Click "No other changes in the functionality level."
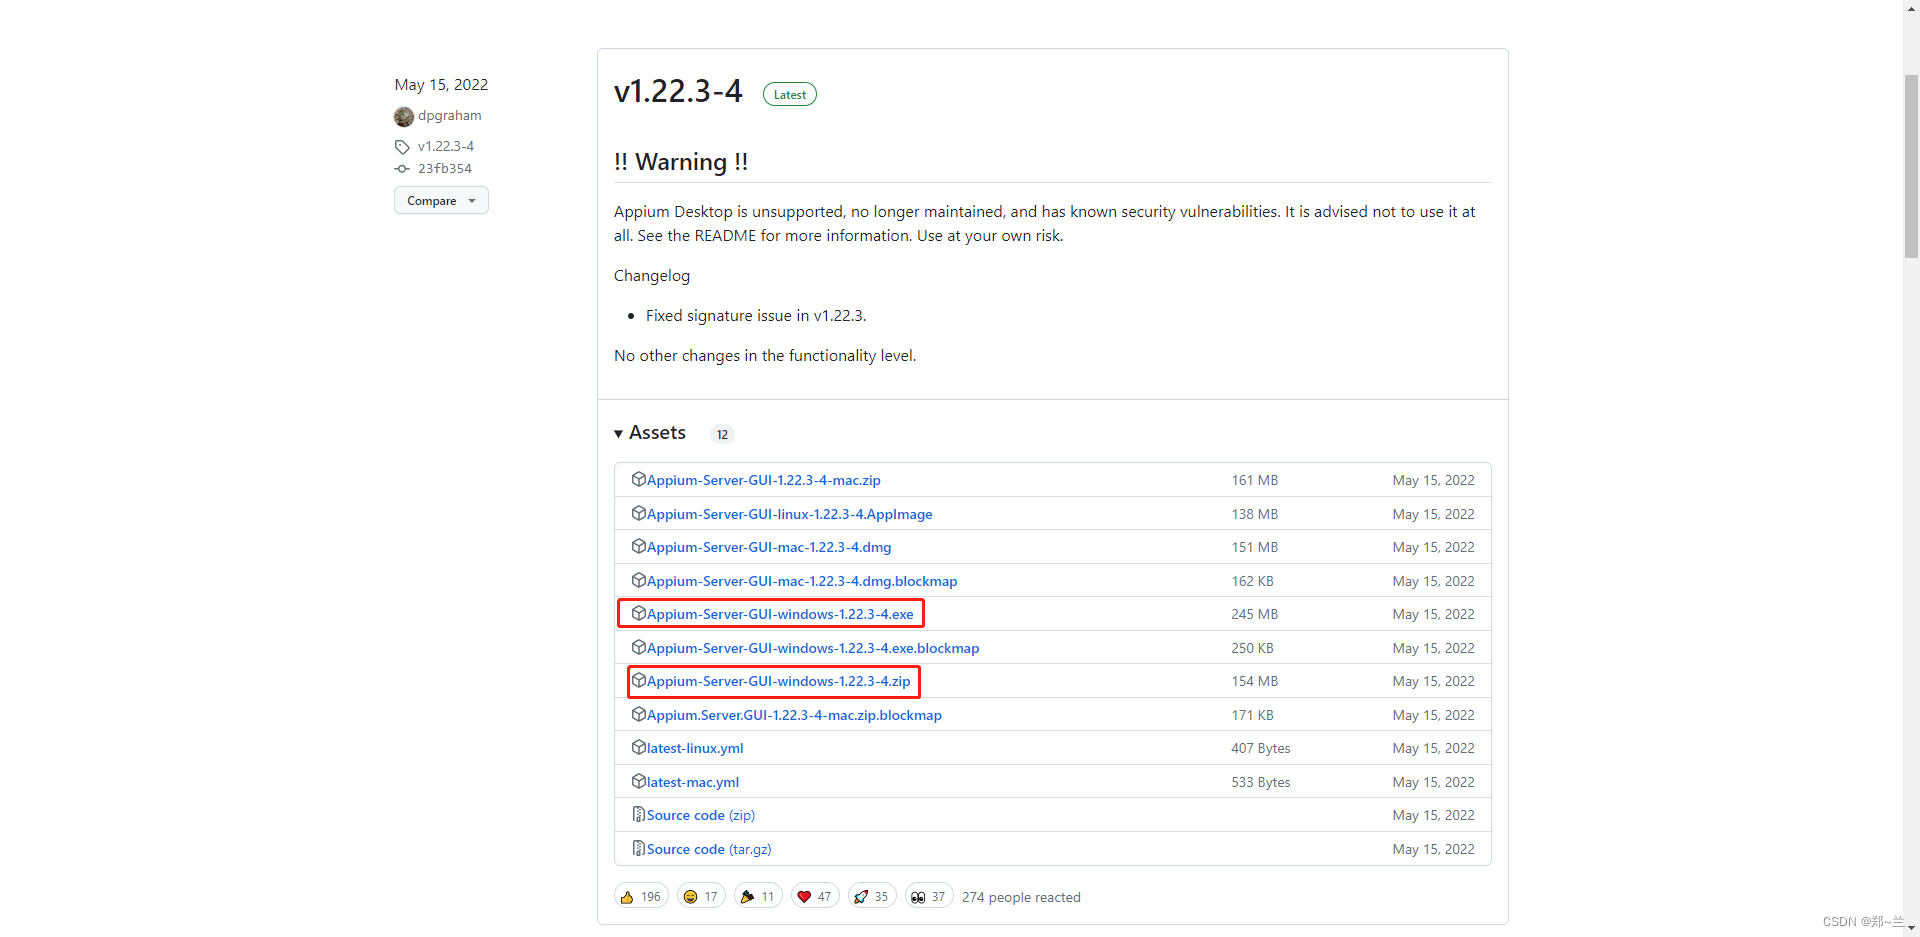Image resolution: width=1920 pixels, height=937 pixels. (765, 356)
